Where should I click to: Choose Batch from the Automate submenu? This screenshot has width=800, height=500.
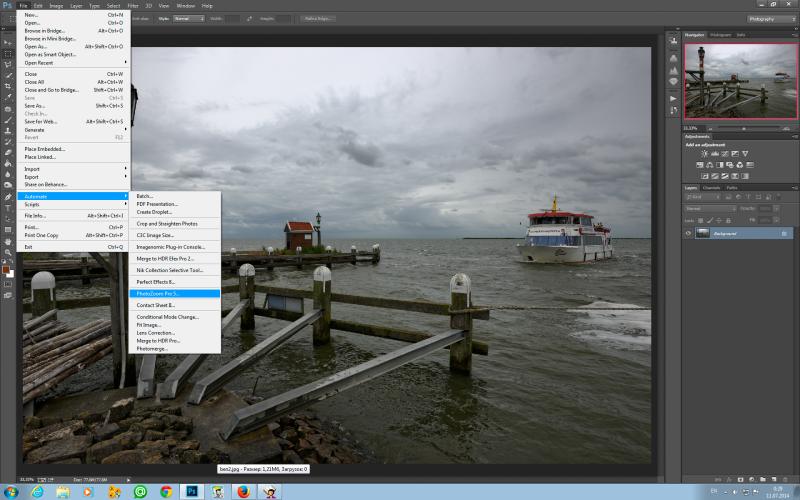(174, 196)
